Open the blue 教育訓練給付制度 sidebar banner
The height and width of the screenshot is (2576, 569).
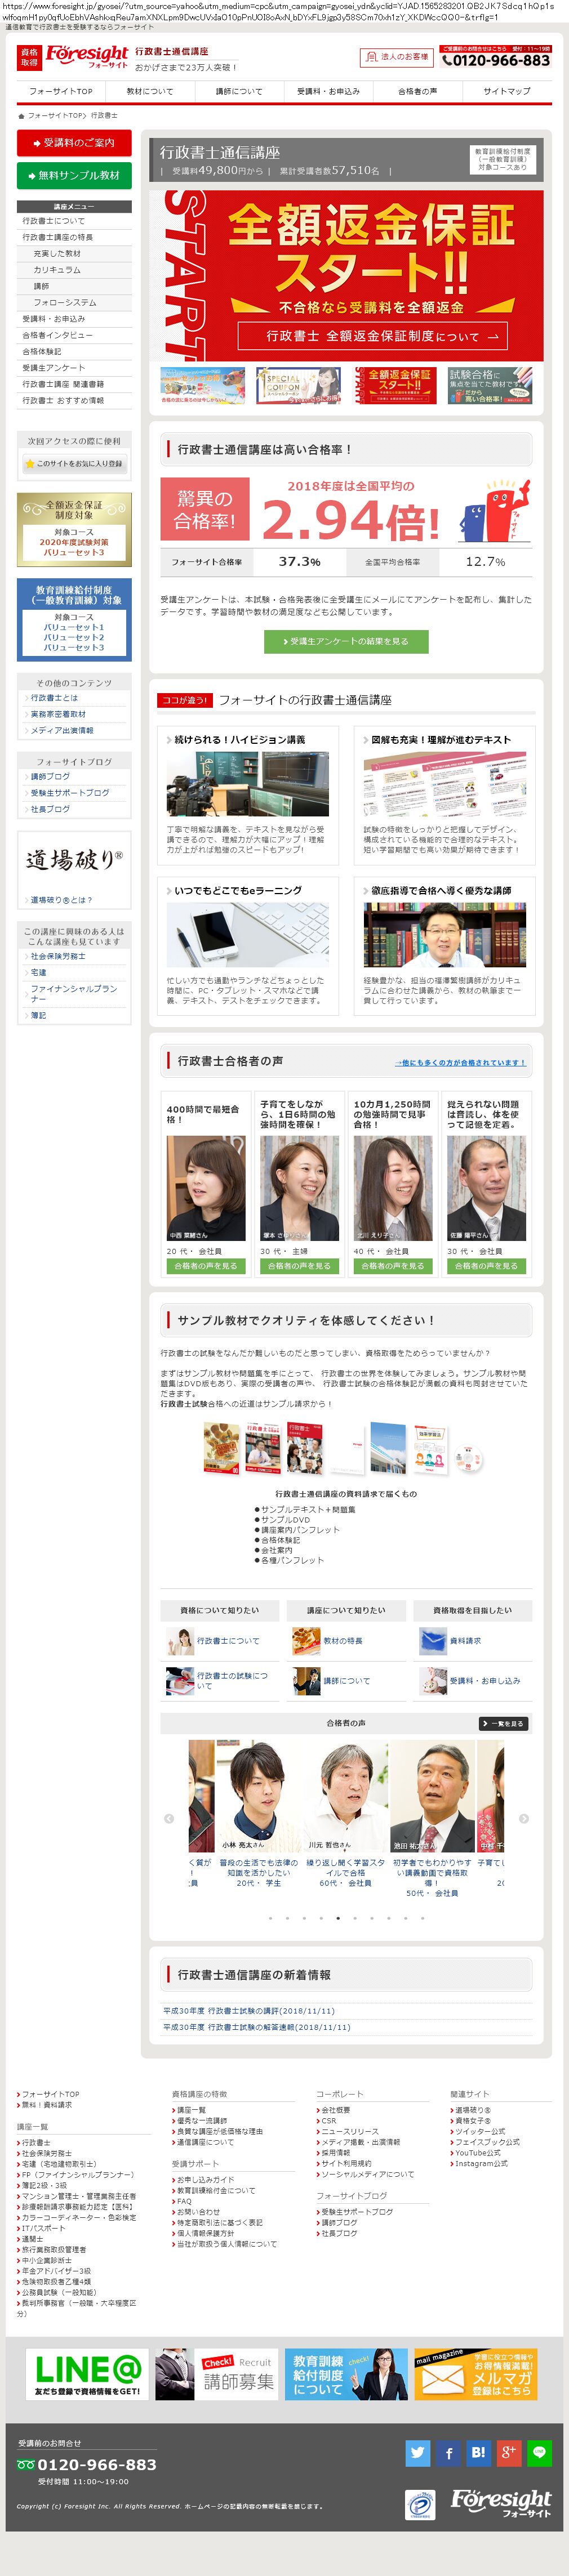pos(74,619)
